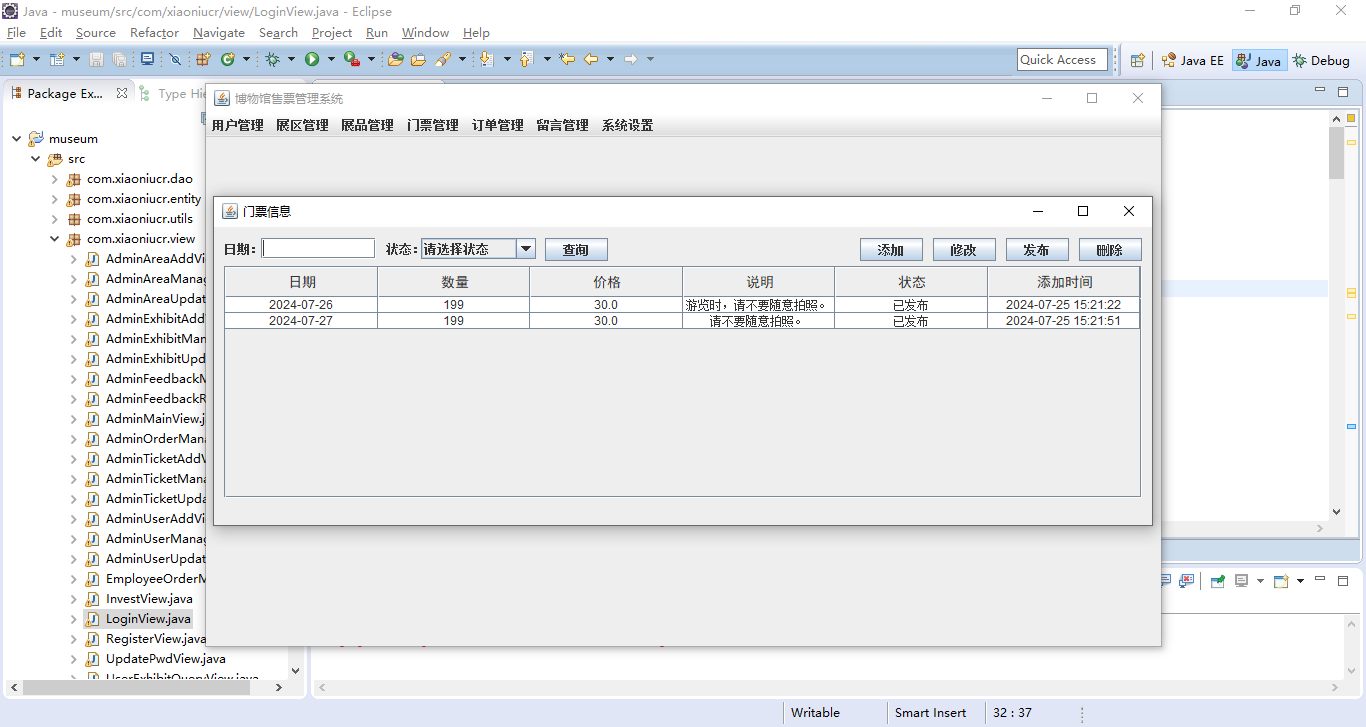1366x727 pixels.
Task: Click the editor vertical scrollbar thumb
Action: coord(1336,153)
